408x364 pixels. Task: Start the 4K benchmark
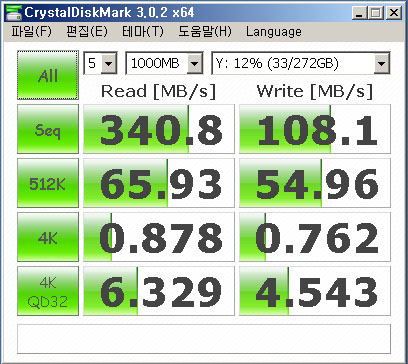(x=48, y=237)
